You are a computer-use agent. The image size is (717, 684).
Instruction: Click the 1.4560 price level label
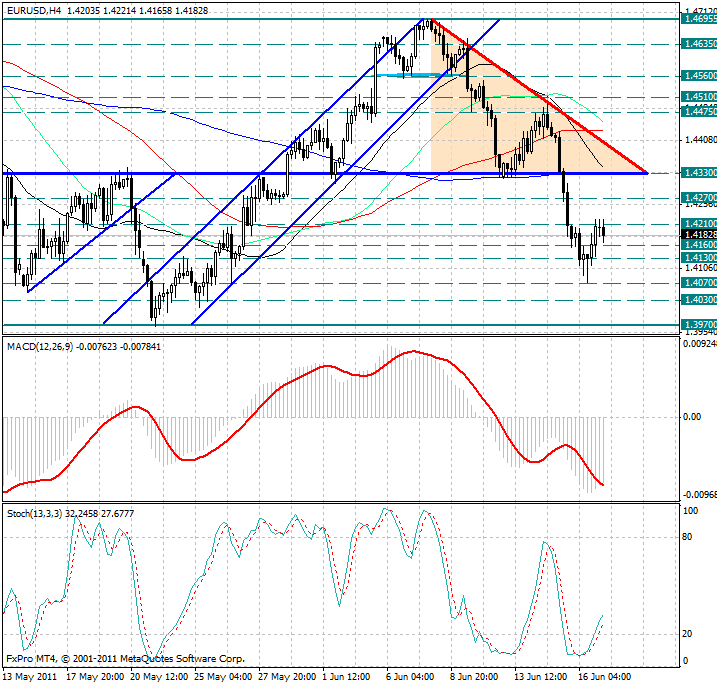click(699, 75)
